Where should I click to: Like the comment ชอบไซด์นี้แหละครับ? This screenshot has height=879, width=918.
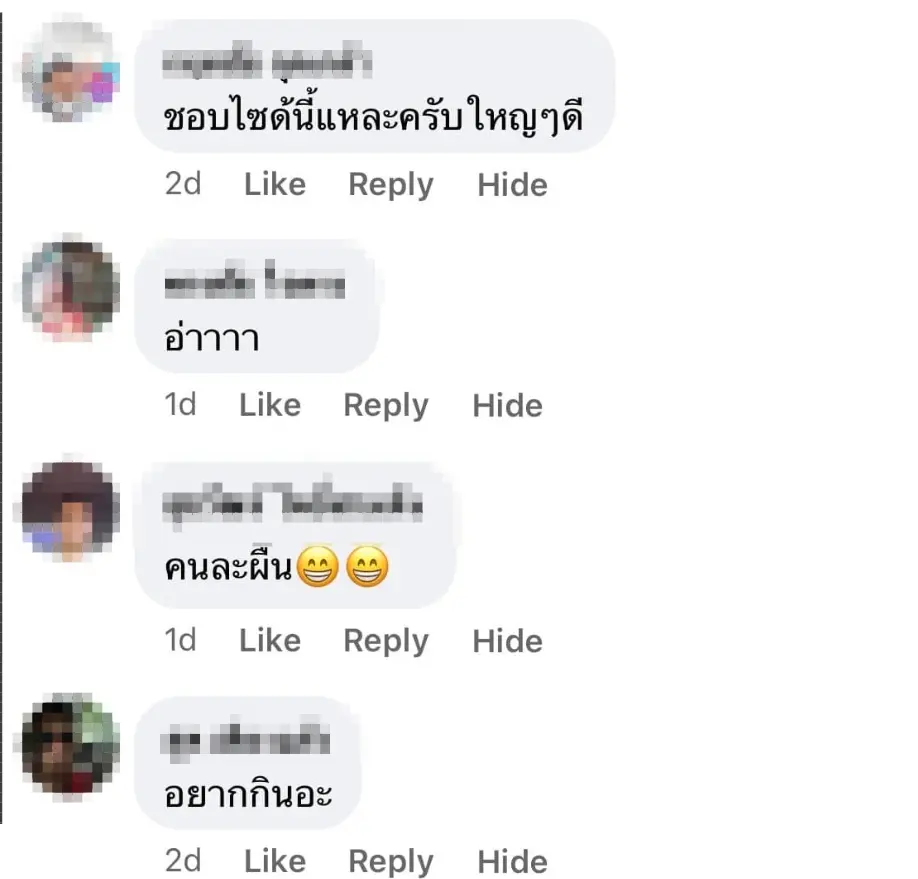275,184
